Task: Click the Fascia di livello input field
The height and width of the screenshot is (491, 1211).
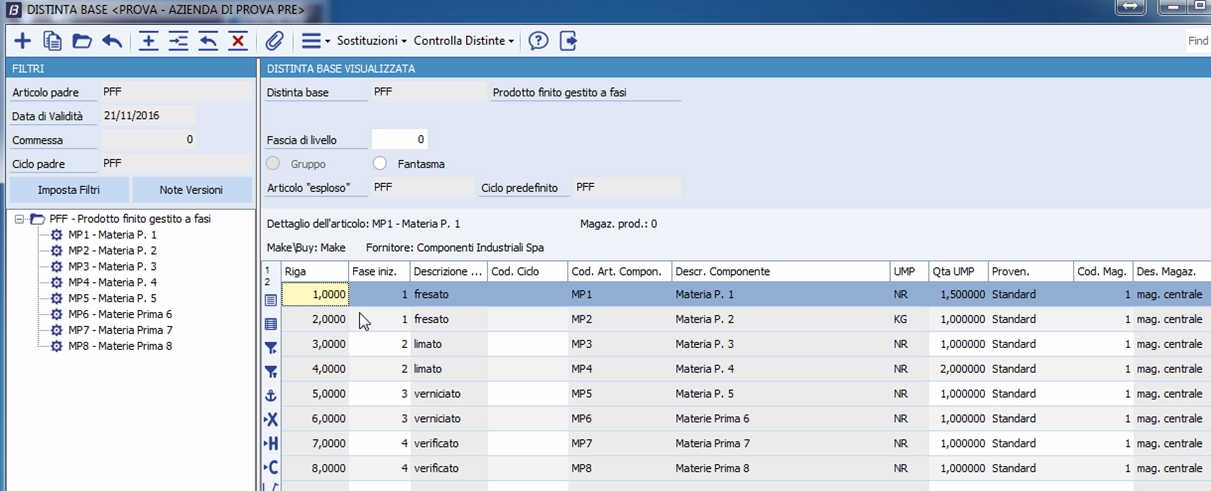Action: click(400, 139)
